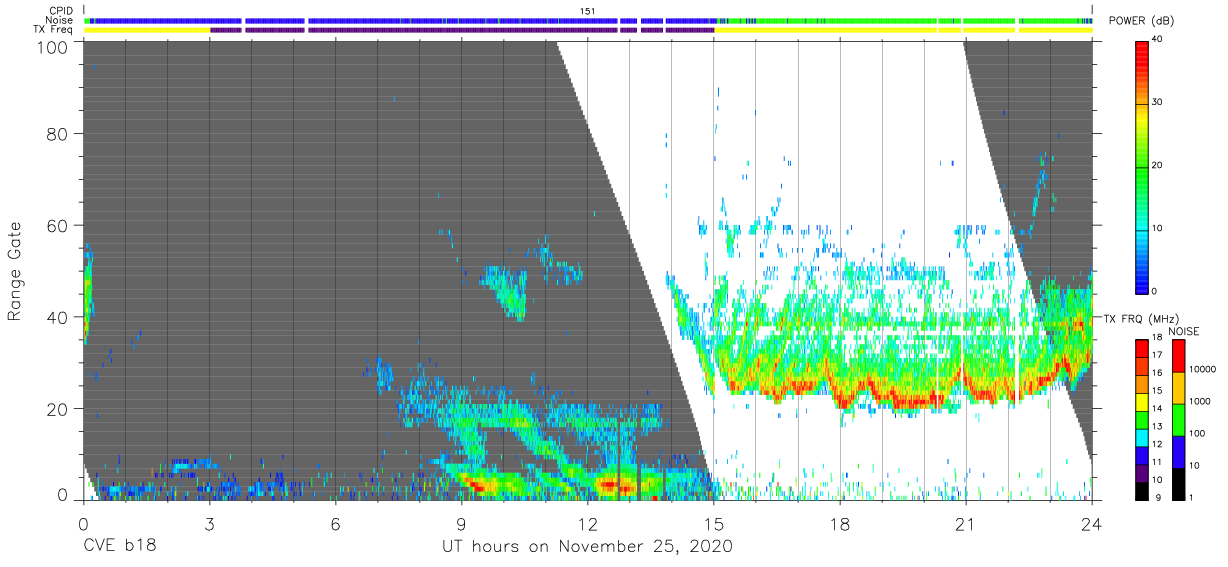Click noise scale label 100
This screenshot has width=1228, height=567.
(x=1199, y=434)
